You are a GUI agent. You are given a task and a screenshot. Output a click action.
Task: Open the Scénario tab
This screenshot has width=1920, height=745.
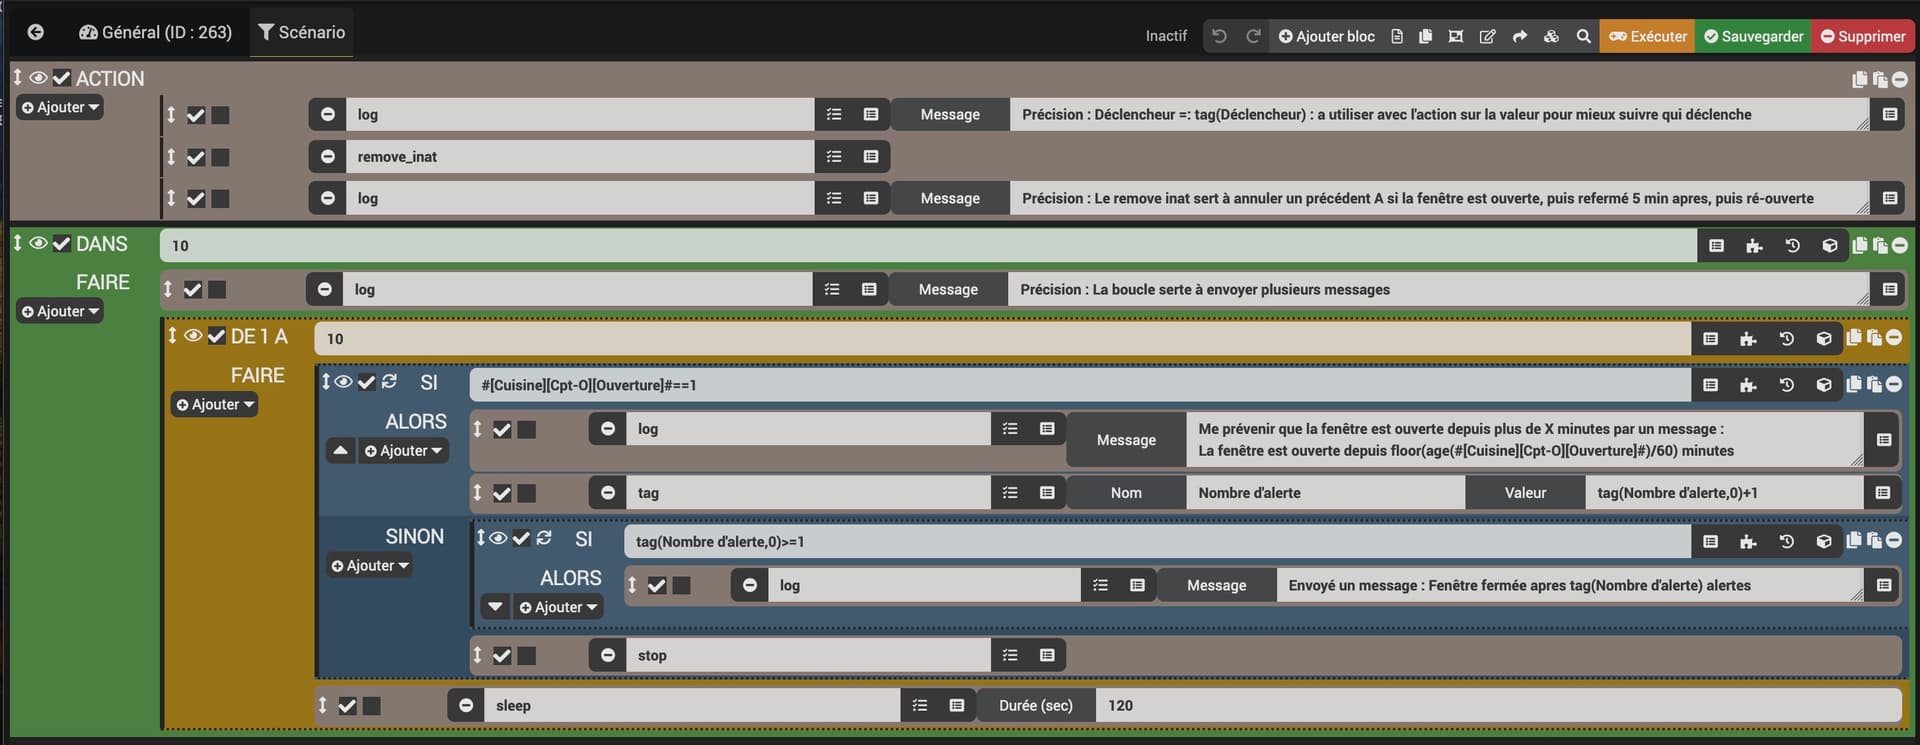(301, 32)
